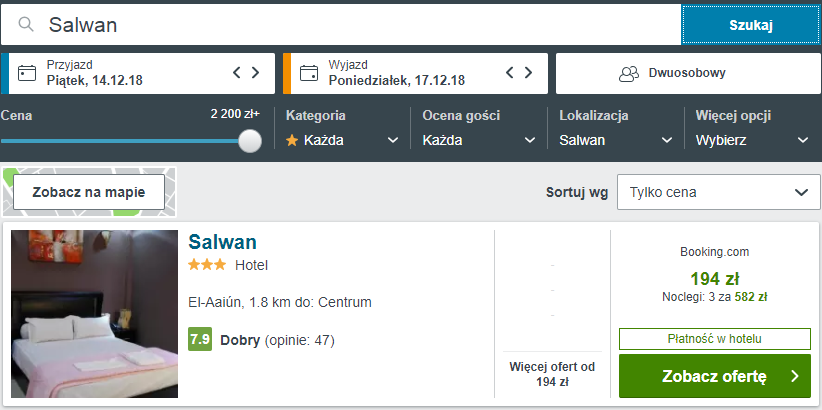The height and width of the screenshot is (410, 822).
Task: Click the arrival calendar icon
Action: [28, 73]
